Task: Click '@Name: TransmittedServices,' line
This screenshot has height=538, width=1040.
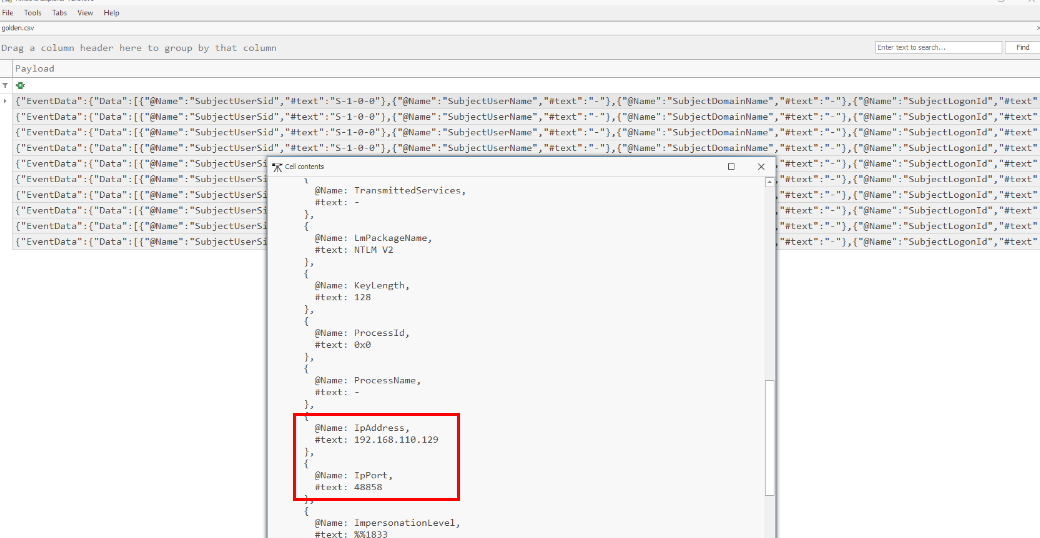Action: click(x=391, y=190)
